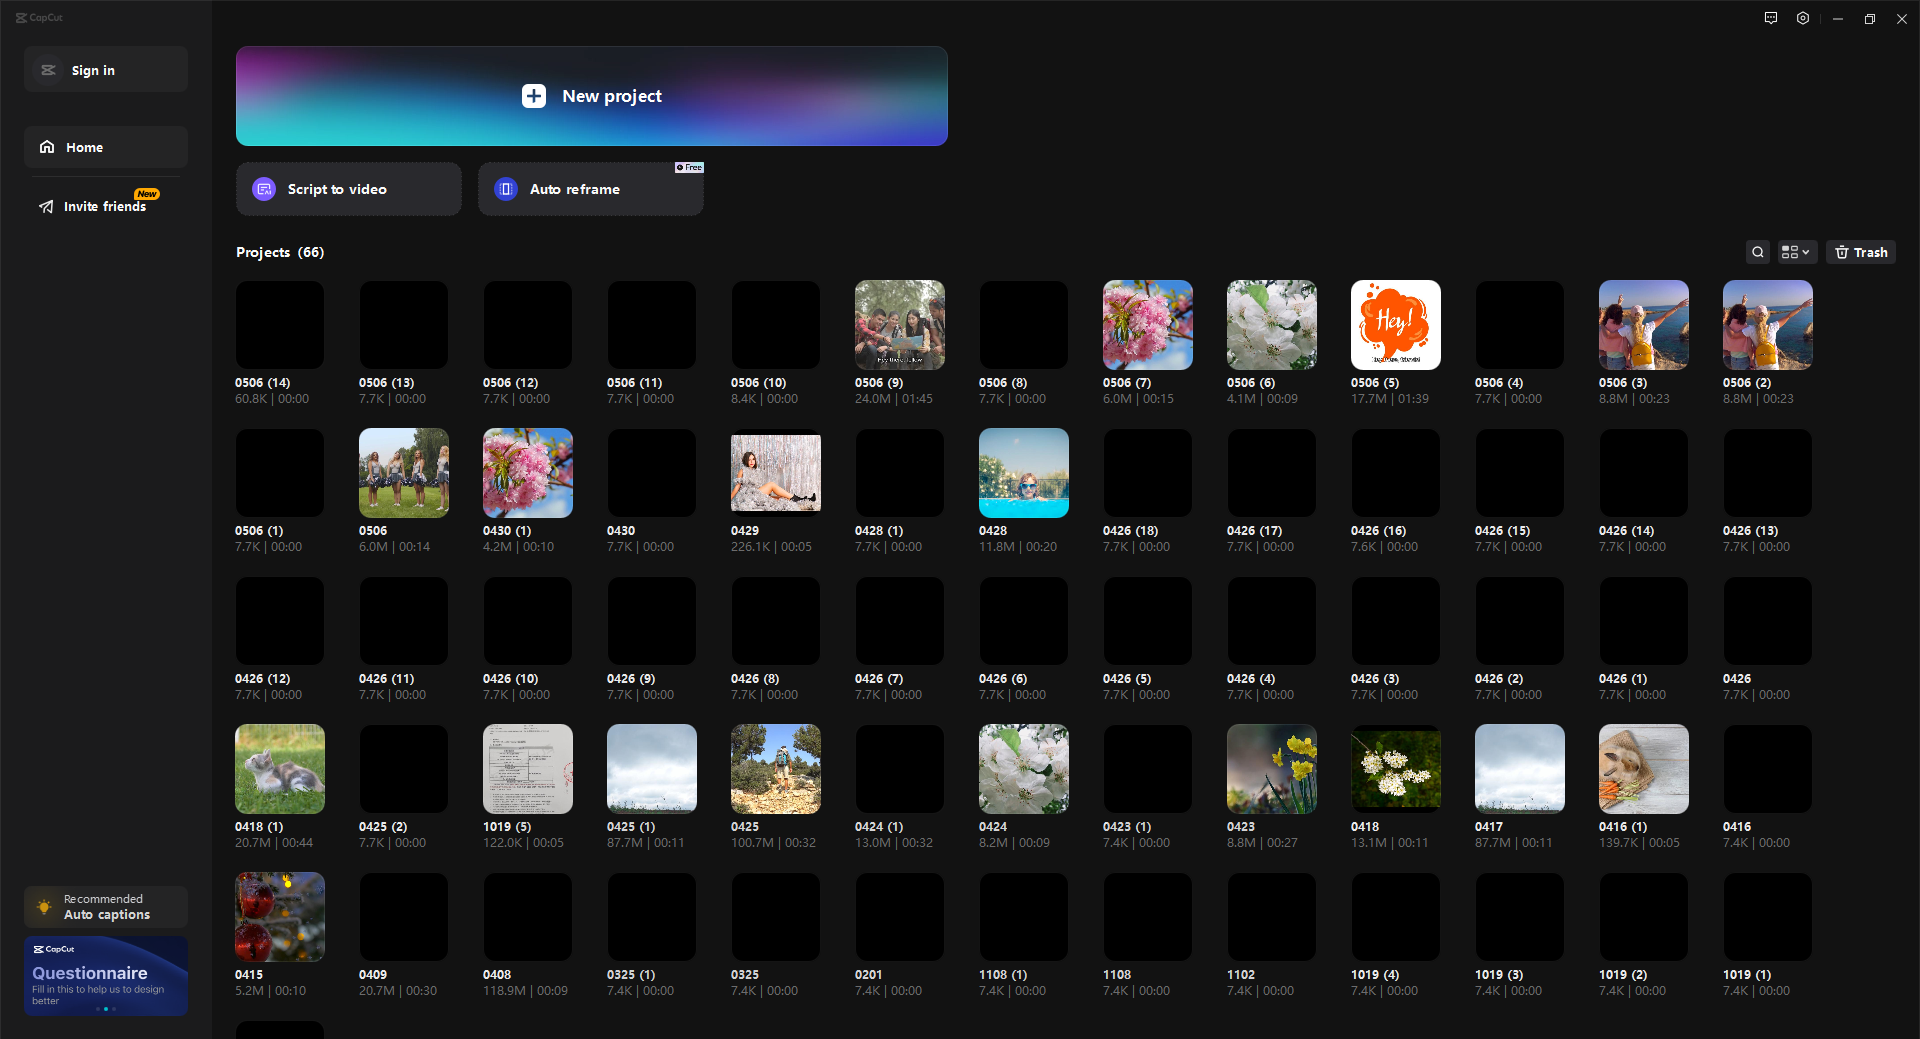The height and width of the screenshot is (1039, 1920).
Task: Open project 0426 (9) black thumbnail
Action: [652, 621]
